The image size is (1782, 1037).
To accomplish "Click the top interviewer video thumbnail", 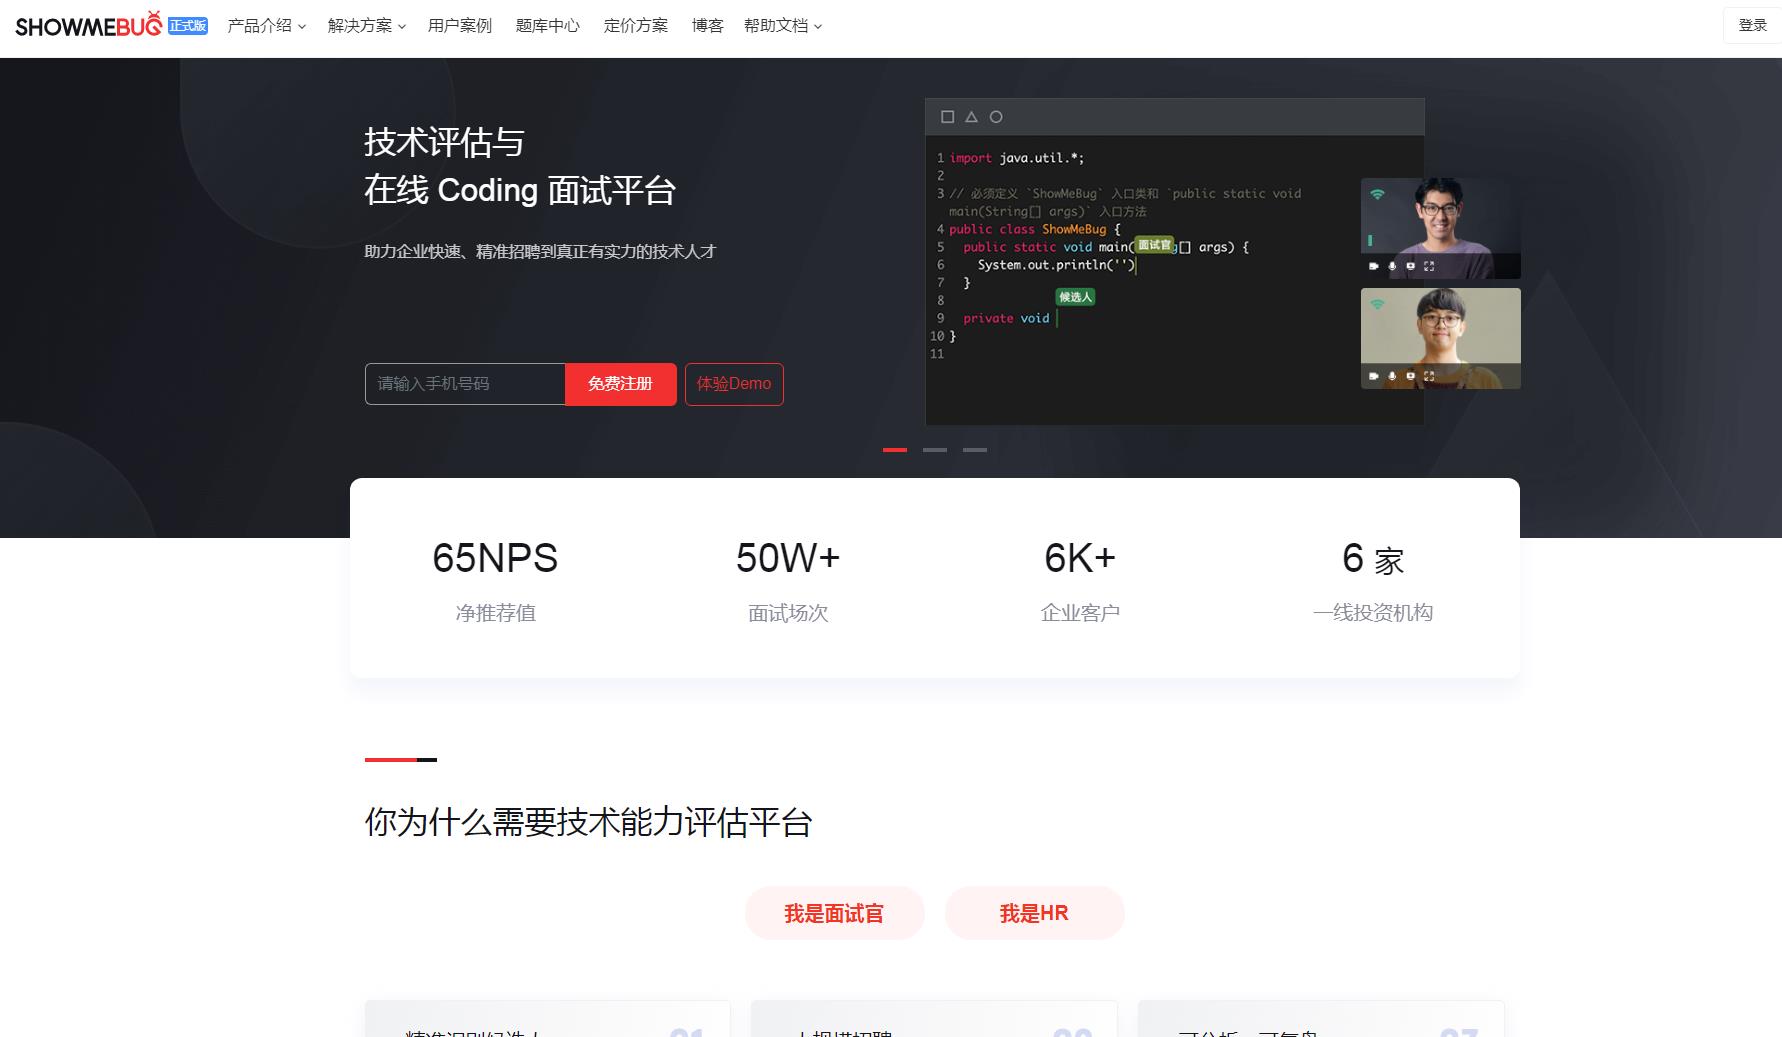I will click(x=1441, y=228).
